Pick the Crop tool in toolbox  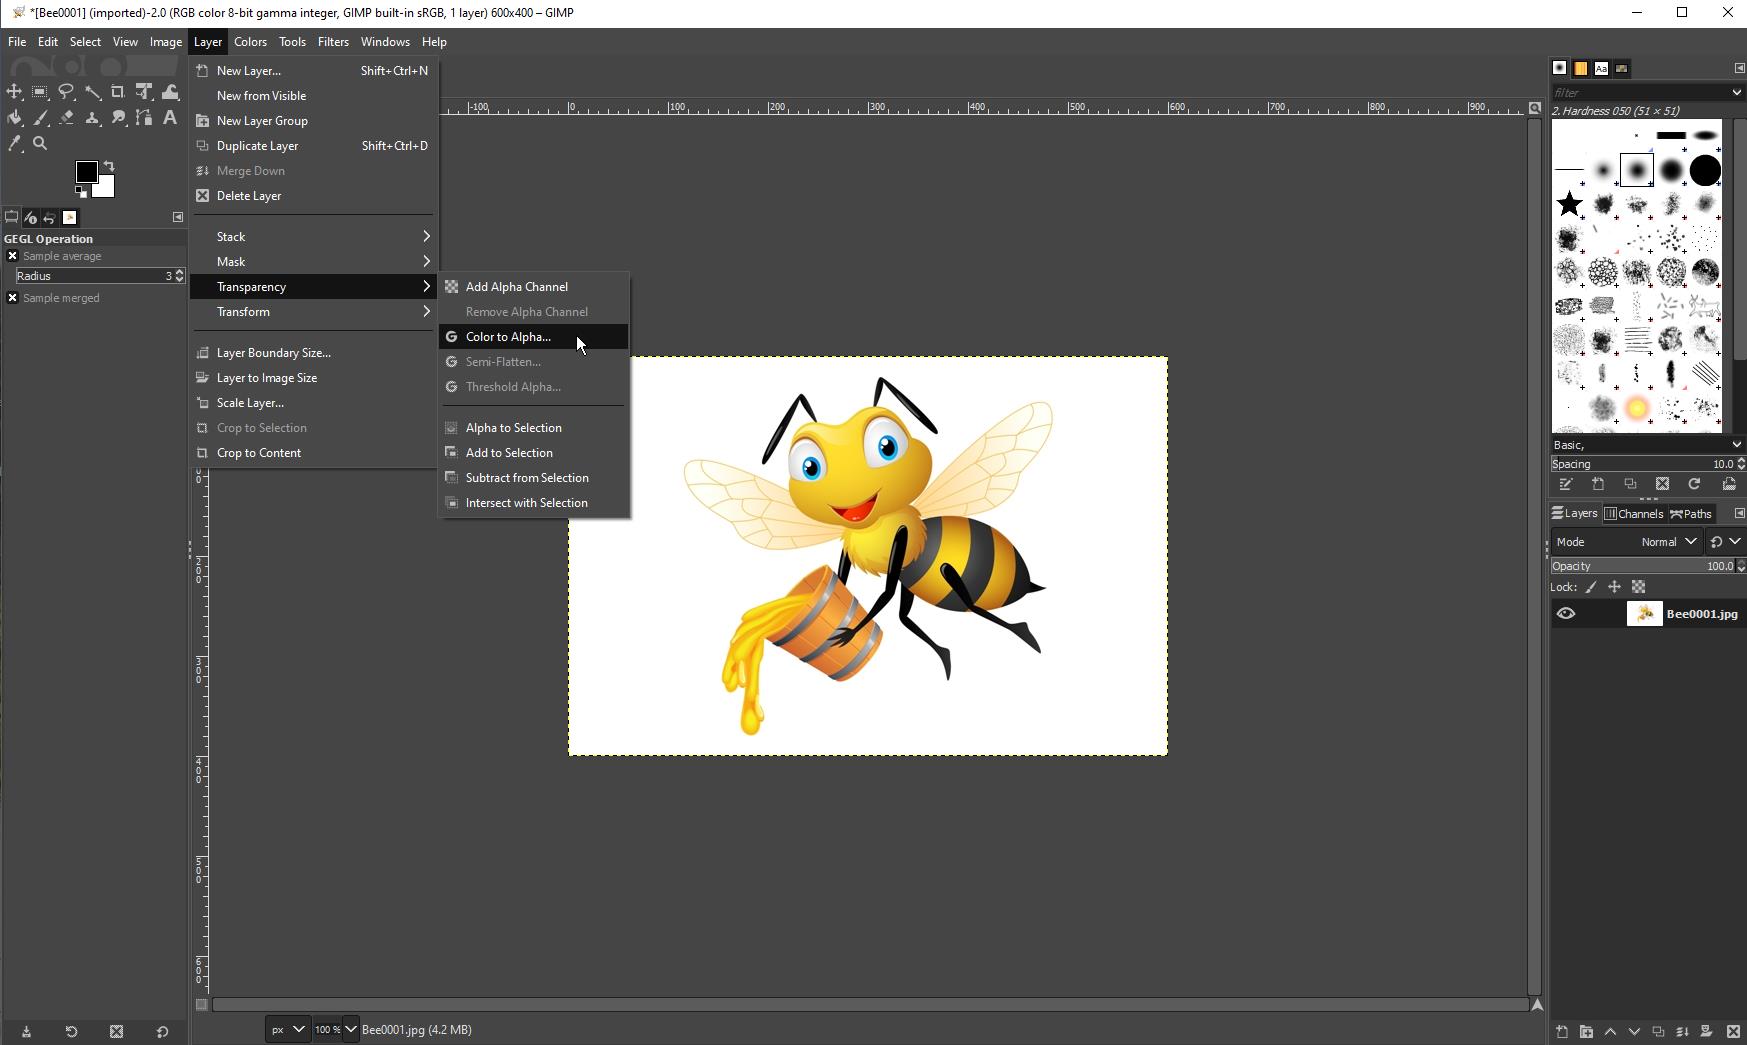118,92
